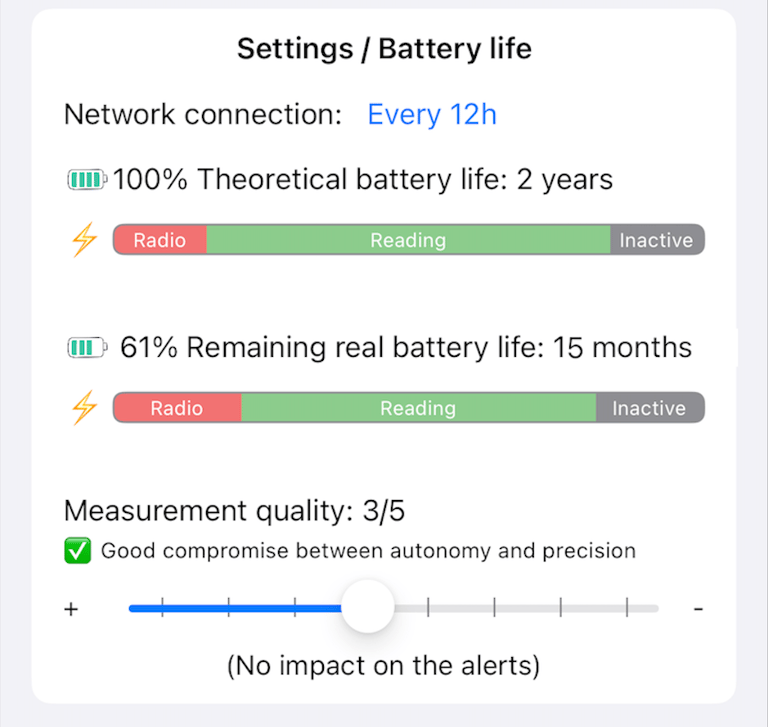Tap the minus sign at slider end

click(698, 609)
